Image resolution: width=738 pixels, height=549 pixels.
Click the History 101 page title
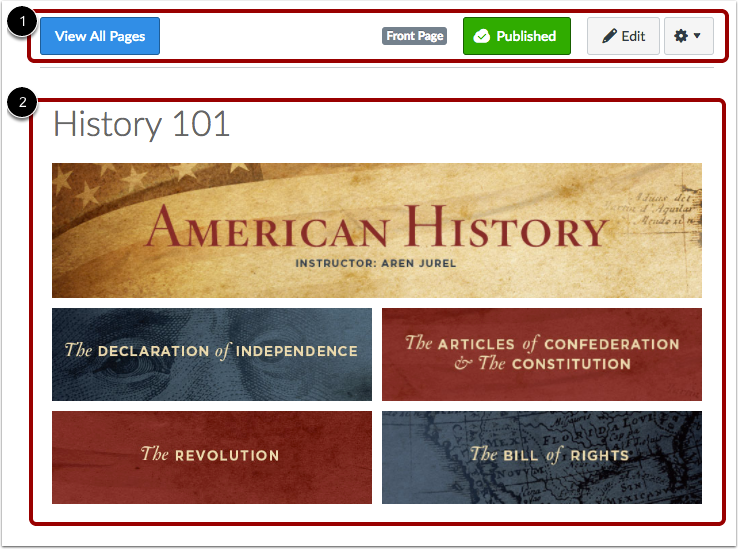(x=141, y=124)
